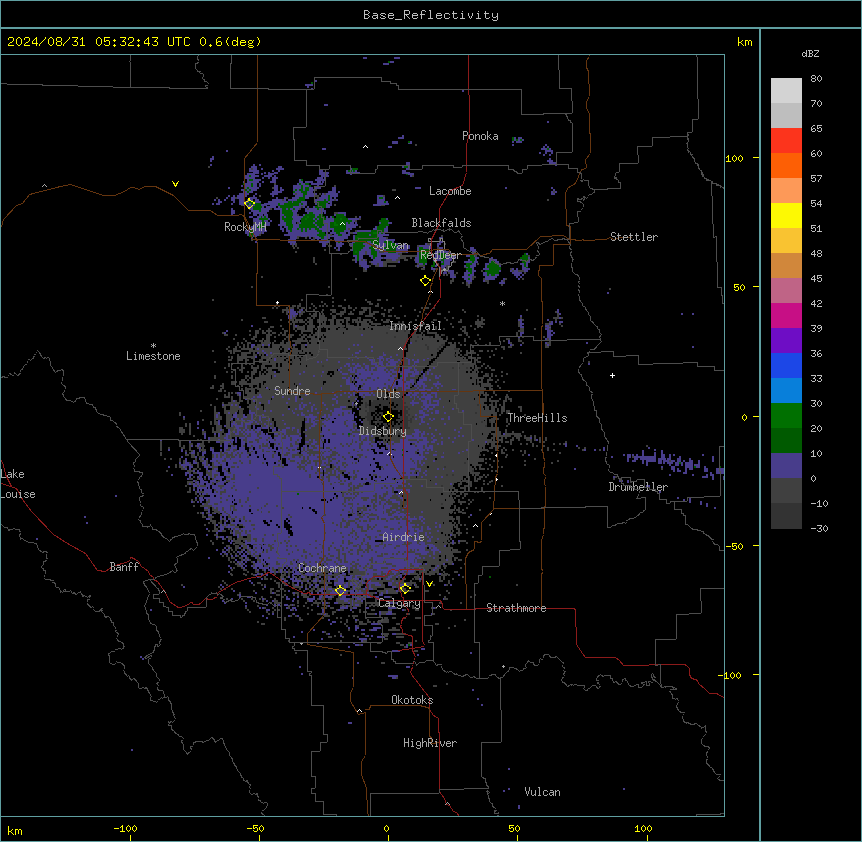Click the Calgary city label

point(399,603)
